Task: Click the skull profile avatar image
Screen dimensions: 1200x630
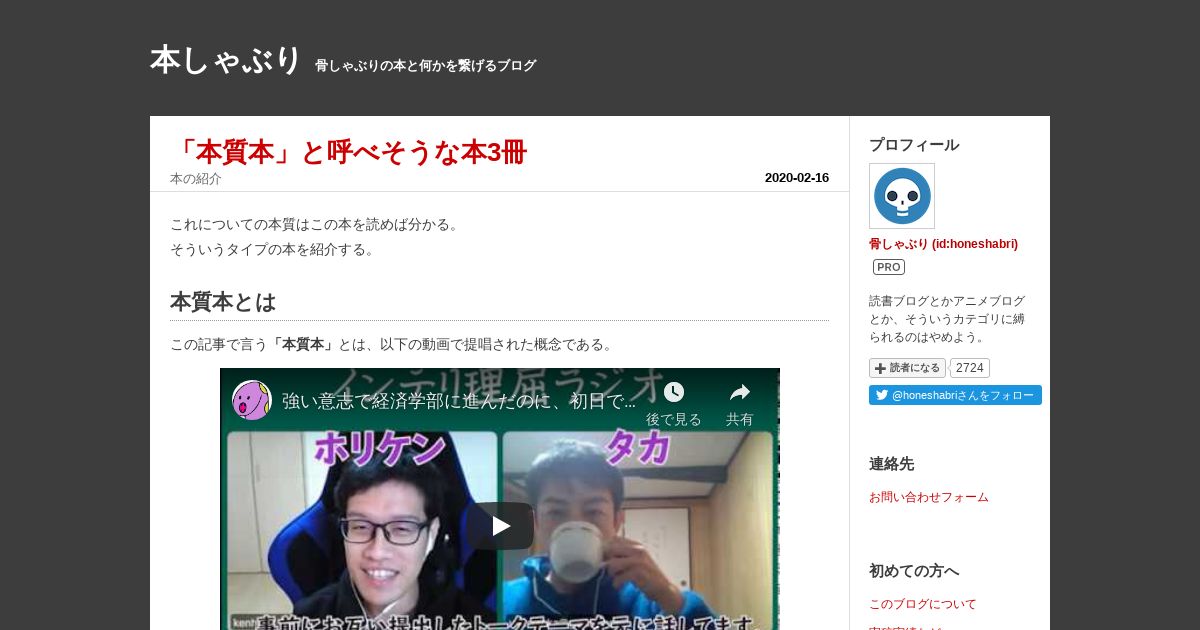Action: pyautogui.click(x=902, y=196)
